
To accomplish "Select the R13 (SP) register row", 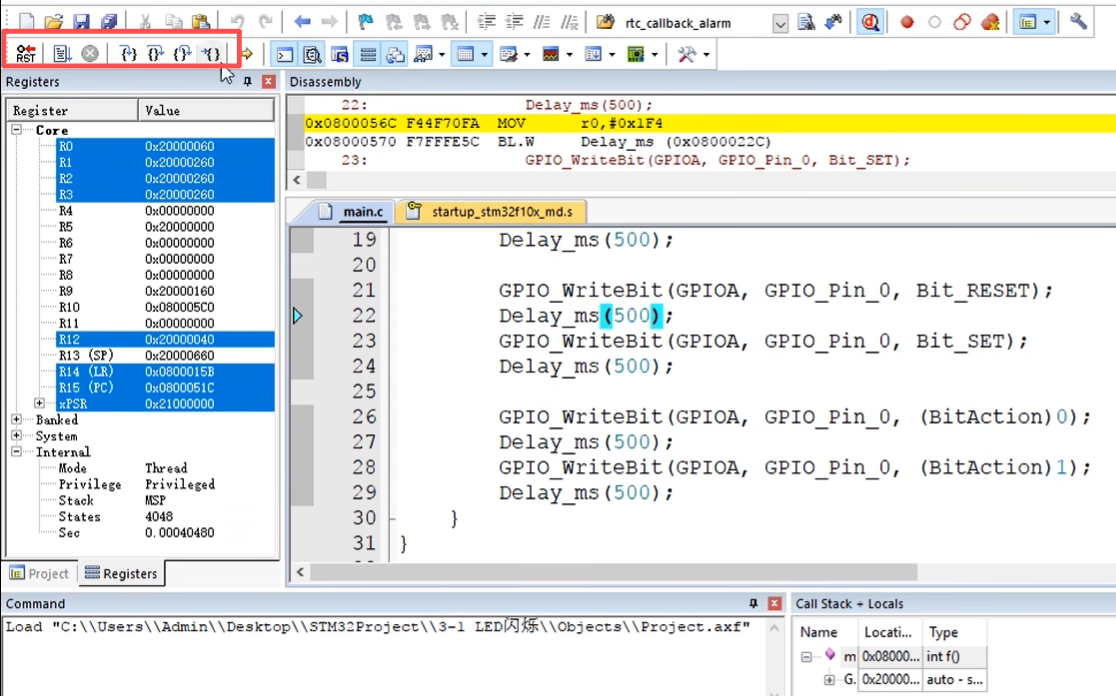I will pyautogui.click(x=165, y=355).
